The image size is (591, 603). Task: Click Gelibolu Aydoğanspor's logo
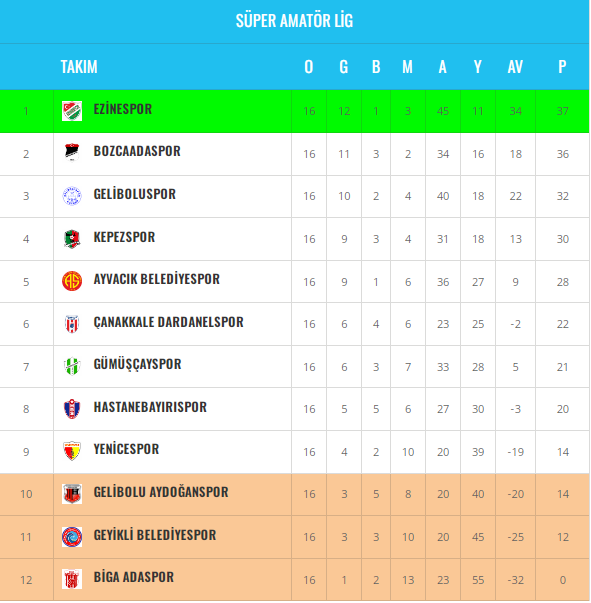click(72, 494)
